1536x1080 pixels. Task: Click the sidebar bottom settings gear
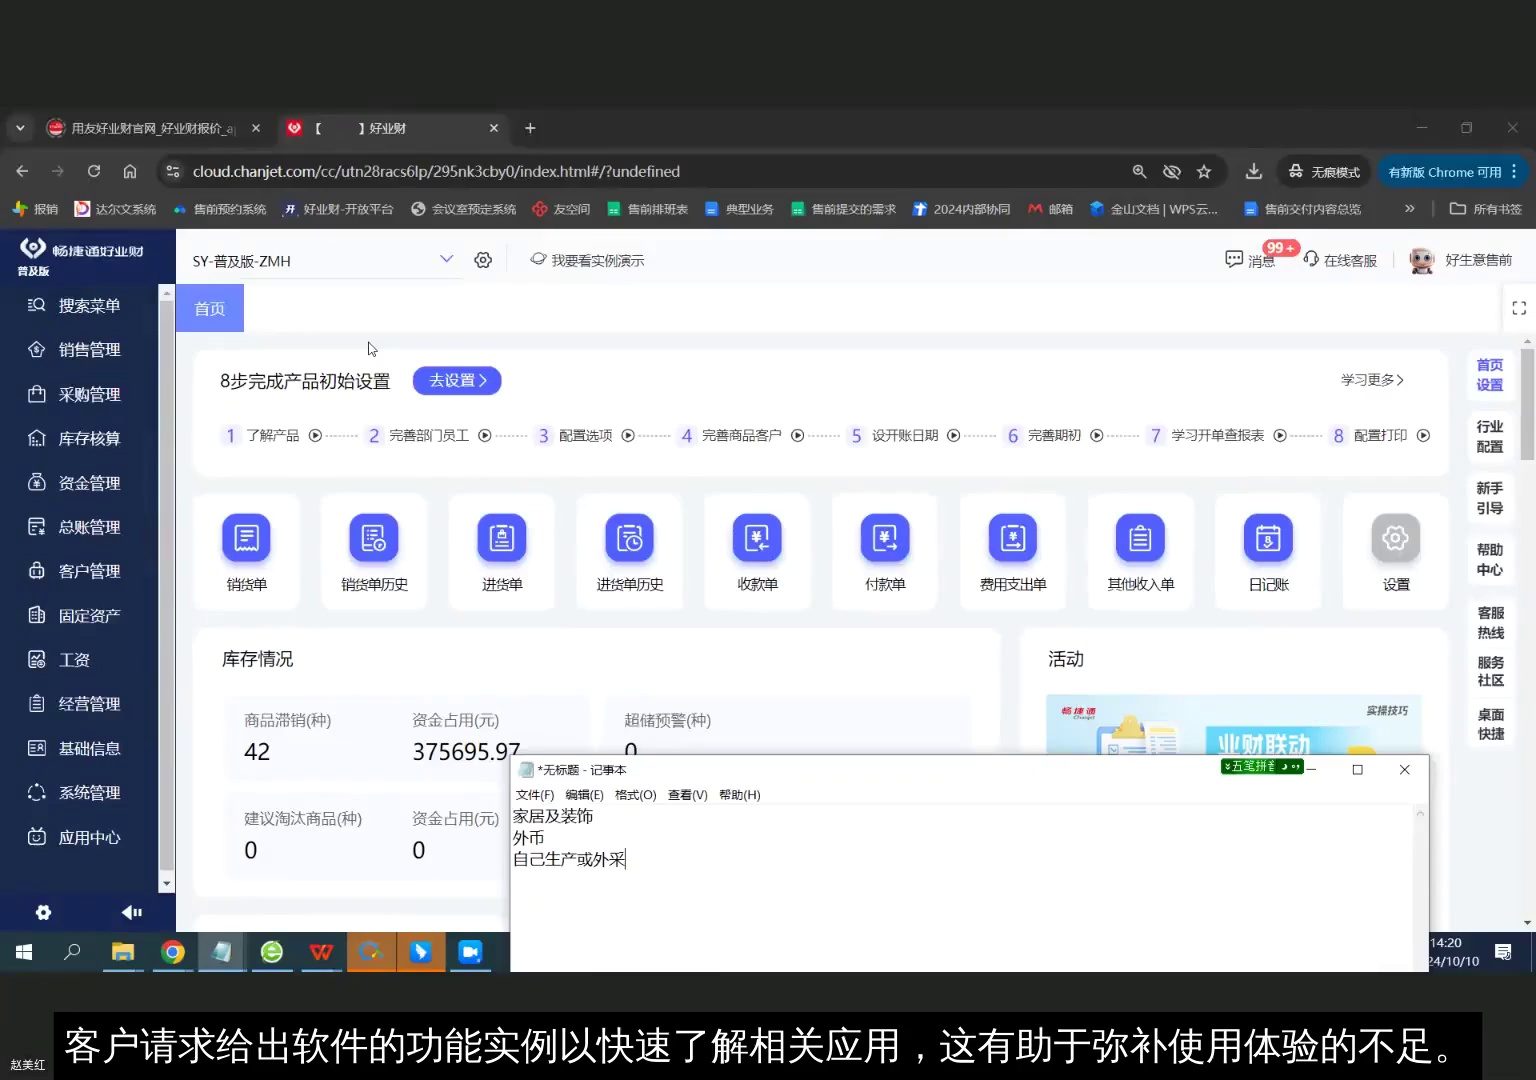point(43,912)
